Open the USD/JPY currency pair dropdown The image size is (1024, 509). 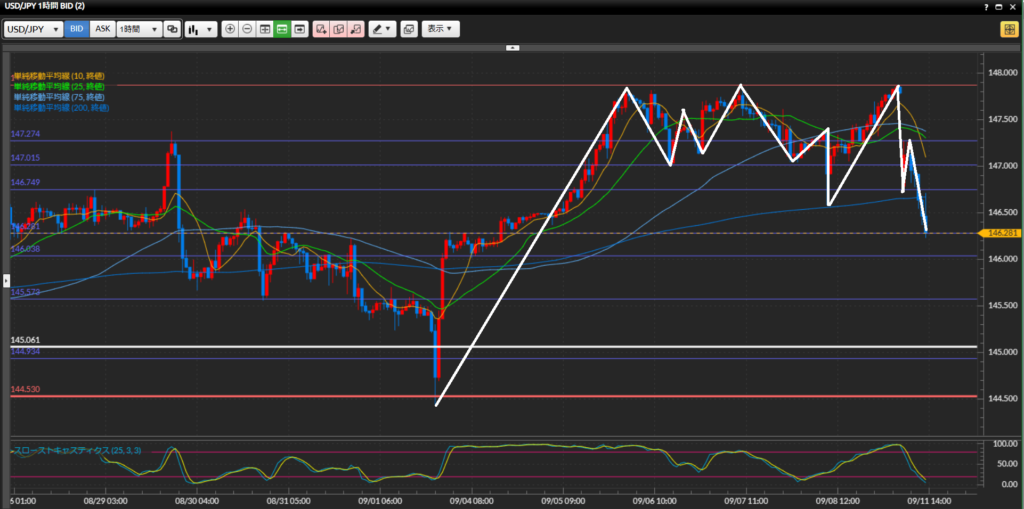coord(33,29)
